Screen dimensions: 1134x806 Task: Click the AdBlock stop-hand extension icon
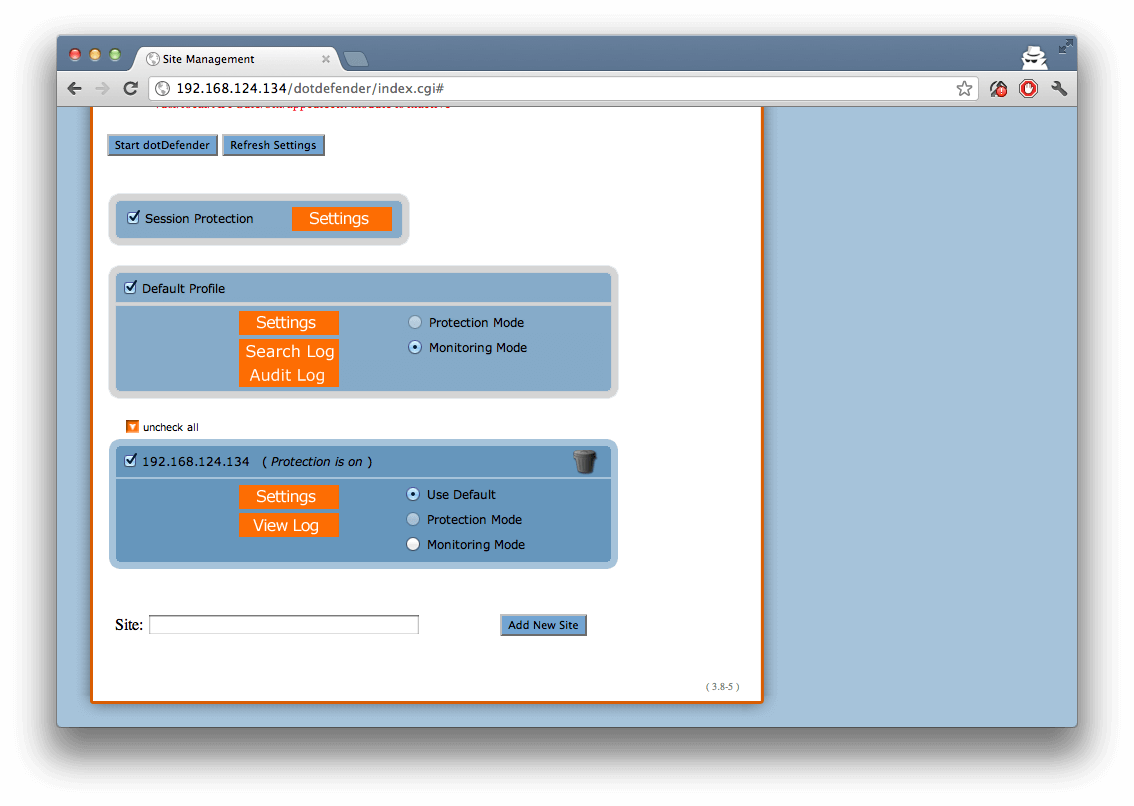pyautogui.click(x=1028, y=89)
